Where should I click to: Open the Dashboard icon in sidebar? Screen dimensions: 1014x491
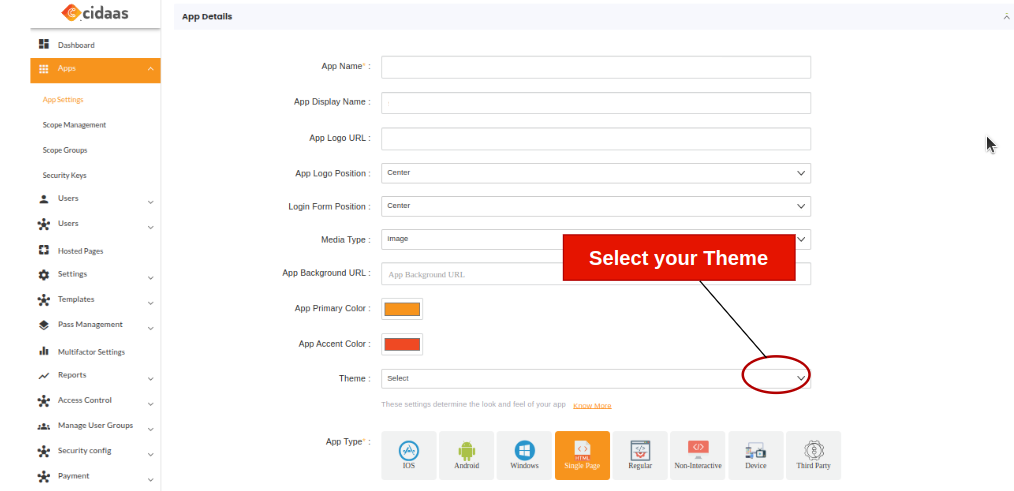point(44,44)
